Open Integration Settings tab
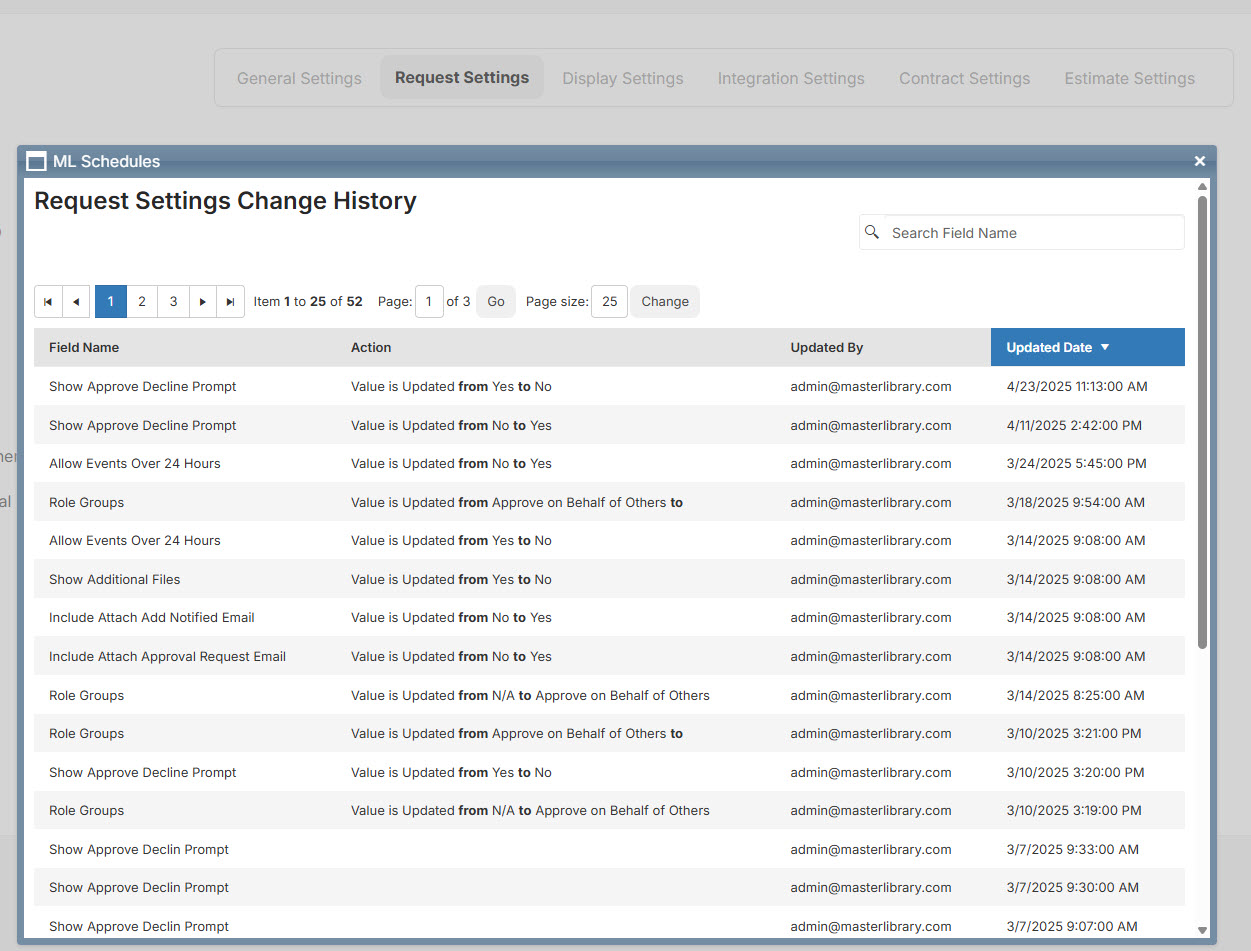This screenshot has width=1251, height=951. click(791, 78)
